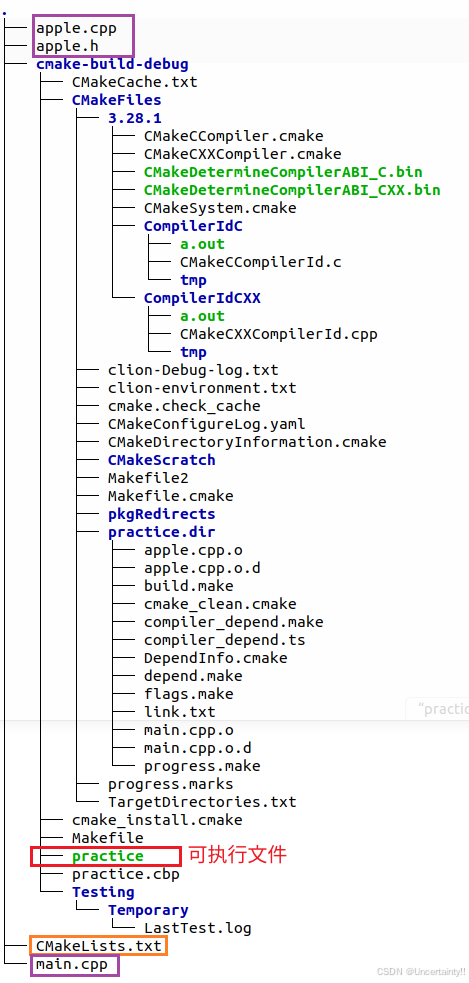469x983 pixels.
Task: Select CMakeCCompiler.cmake file
Action: coord(233,135)
